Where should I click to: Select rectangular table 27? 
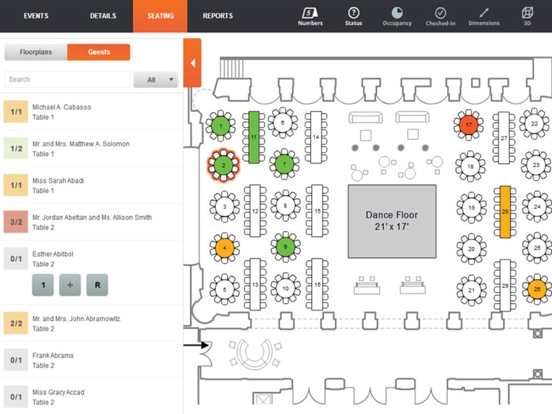click(504, 138)
